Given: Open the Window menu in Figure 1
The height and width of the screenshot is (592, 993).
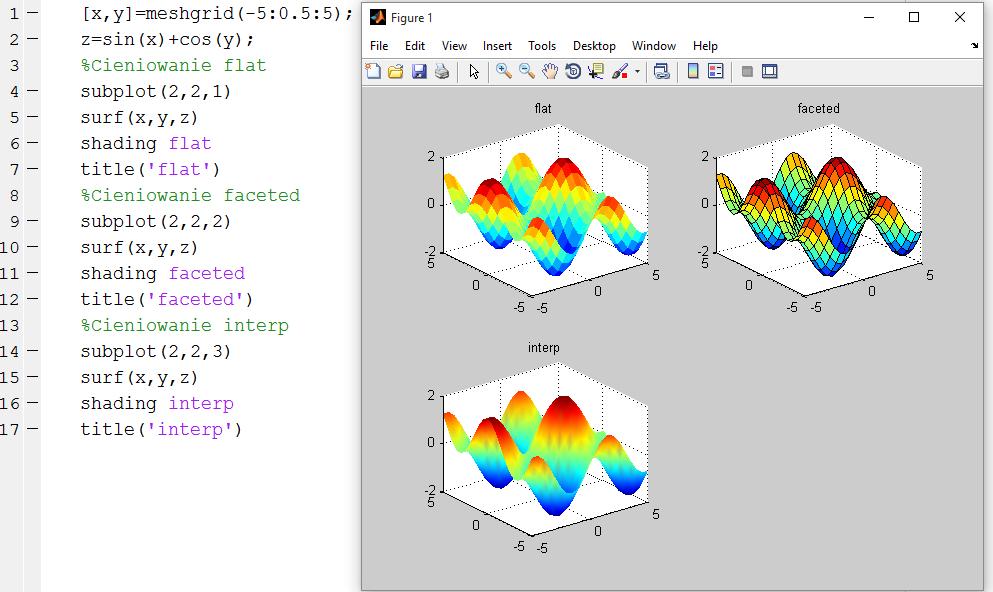Looking at the screenshot, I should [x=654, y=46].
